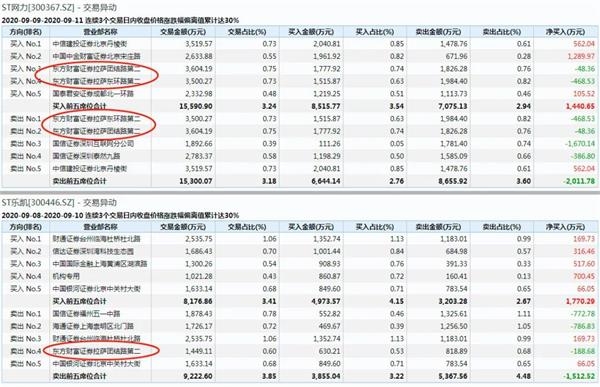This screenshot has height=387, width=600.
Task: Click the -1,670.14 net buy value
Action: click(x=580, y=144)
